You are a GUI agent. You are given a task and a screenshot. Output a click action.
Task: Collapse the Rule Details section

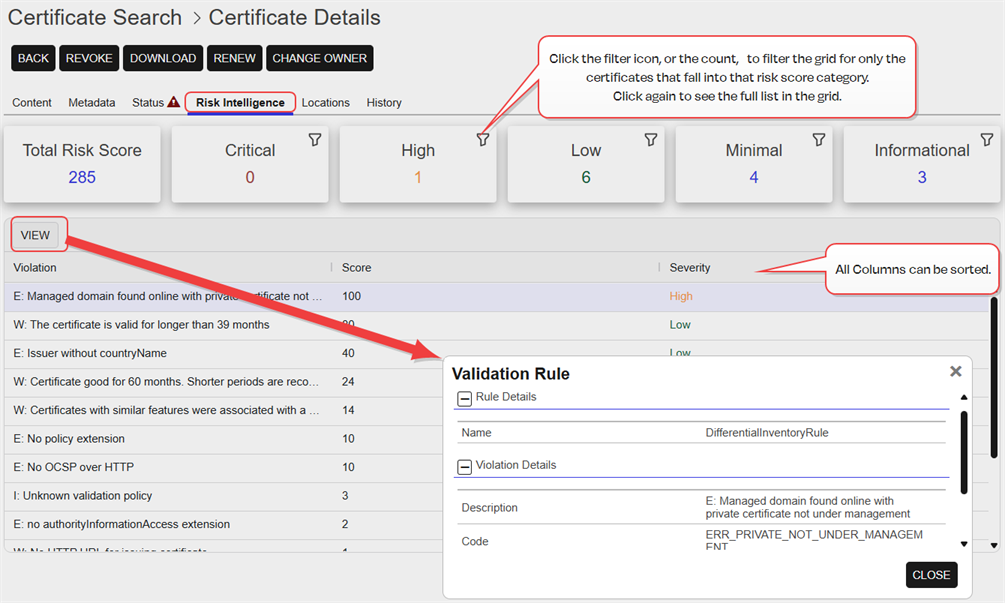pyautogui.click(x=465, y=398)
